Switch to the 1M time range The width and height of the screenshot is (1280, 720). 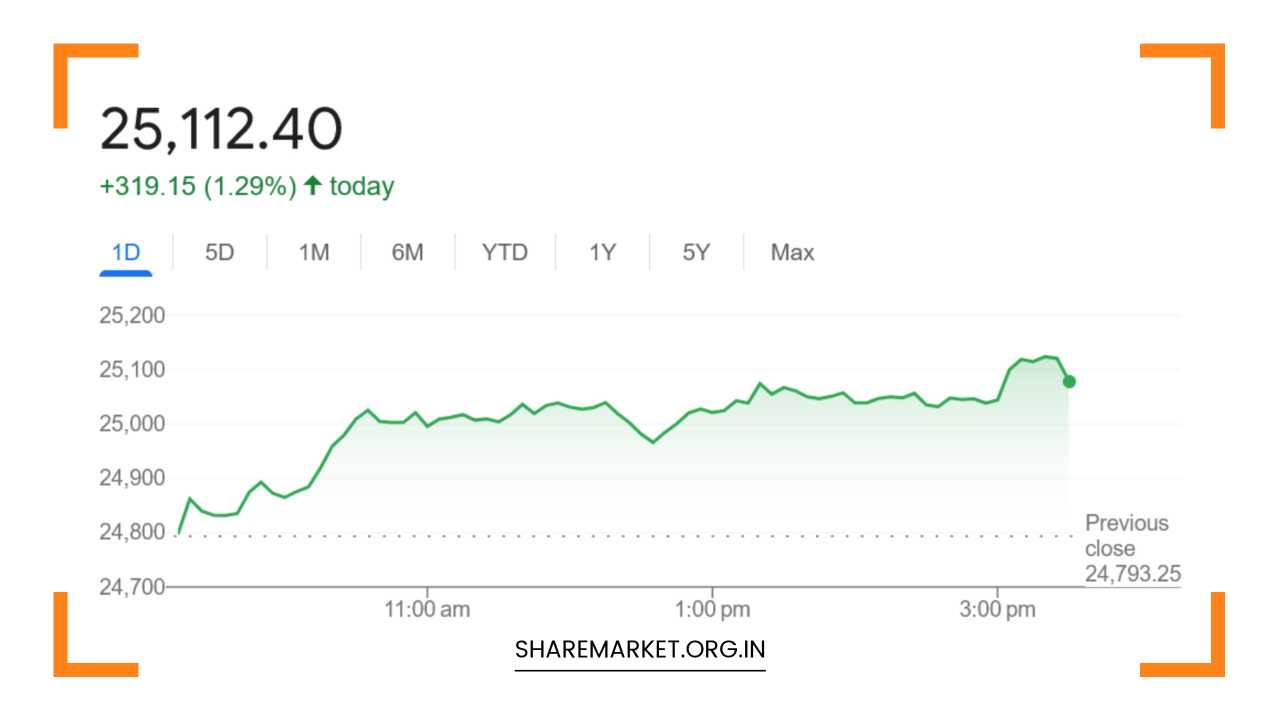[313, 253]
